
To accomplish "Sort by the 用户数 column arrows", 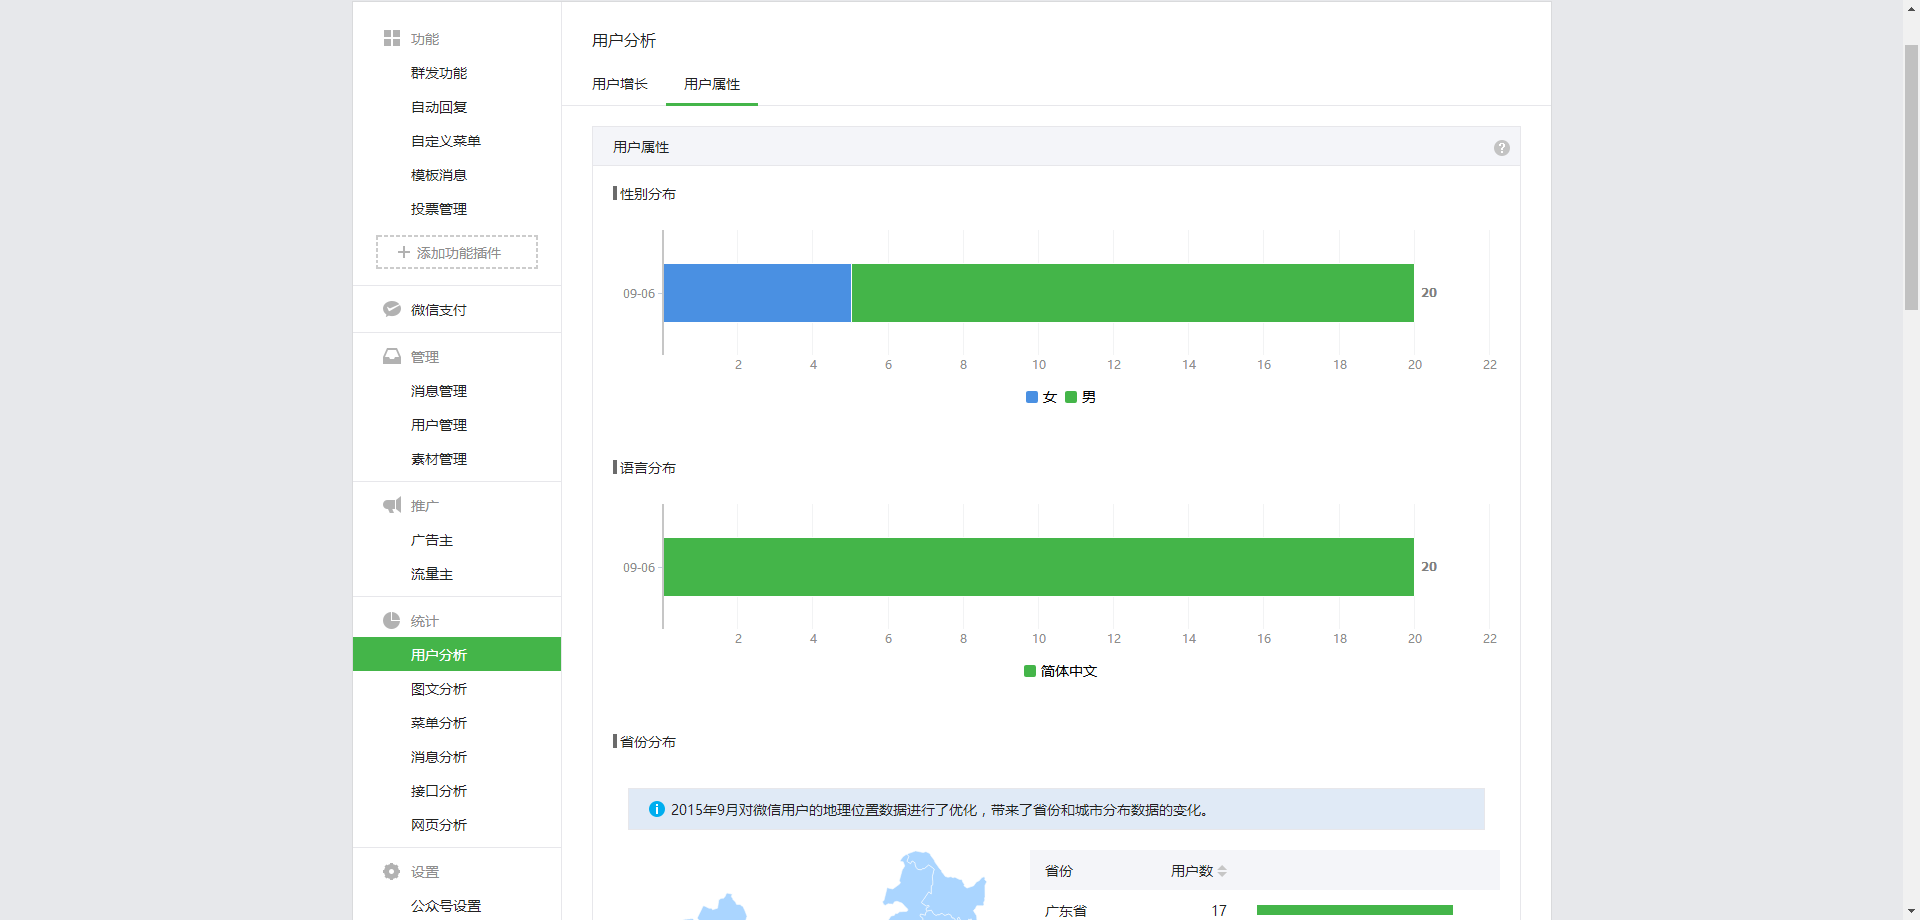I will click(1222, 871).
